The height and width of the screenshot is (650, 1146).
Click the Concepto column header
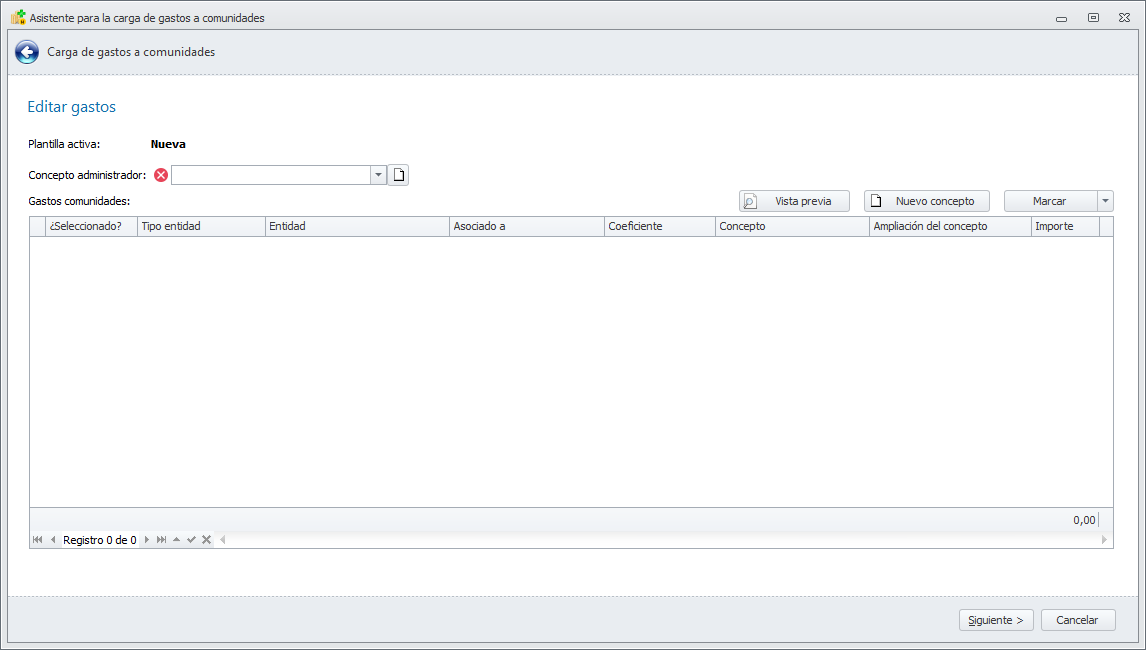[792, 227]
